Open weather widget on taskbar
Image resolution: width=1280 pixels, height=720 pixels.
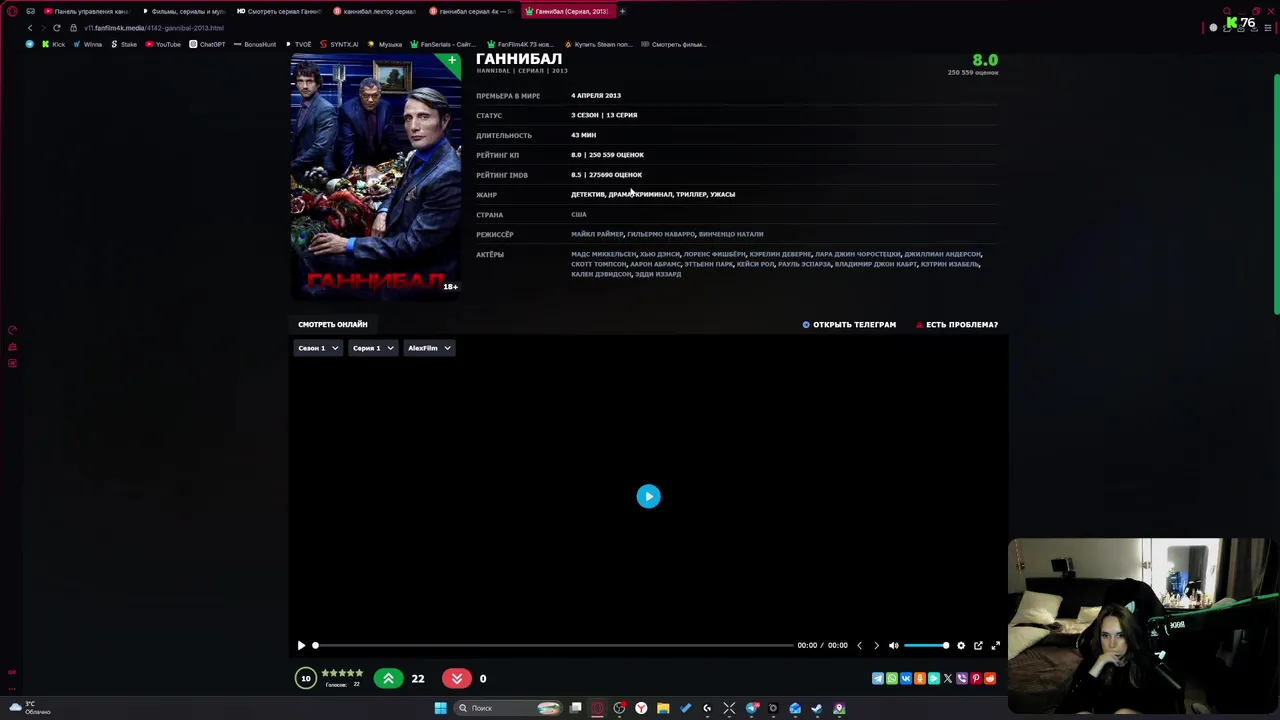click(x=30, y=708)
